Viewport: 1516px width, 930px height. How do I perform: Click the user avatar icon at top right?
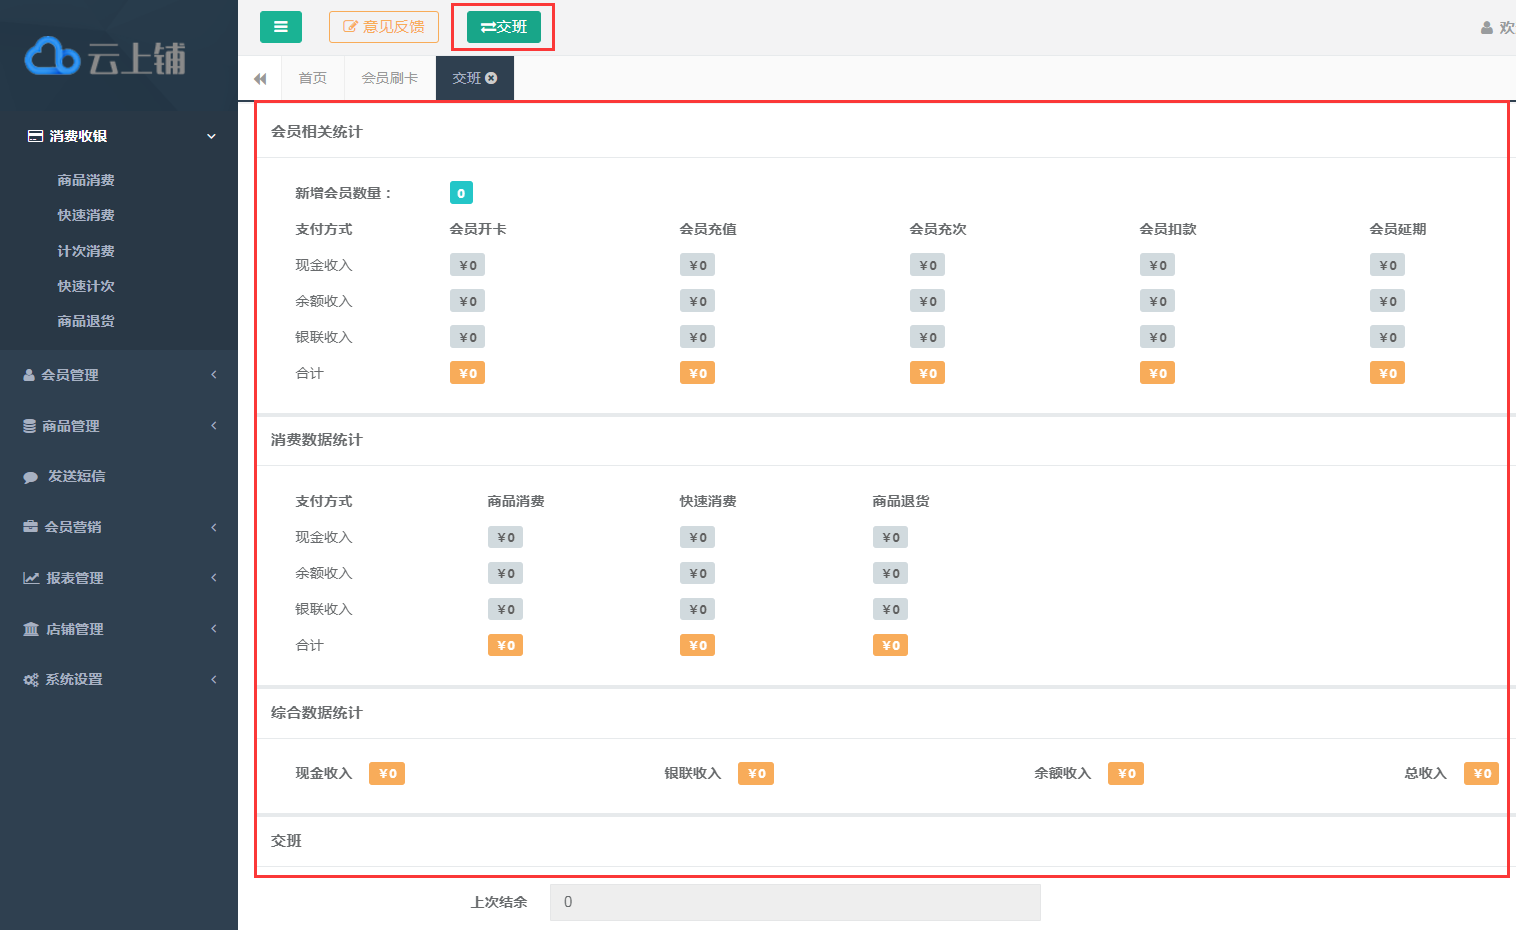[1487, 28]
